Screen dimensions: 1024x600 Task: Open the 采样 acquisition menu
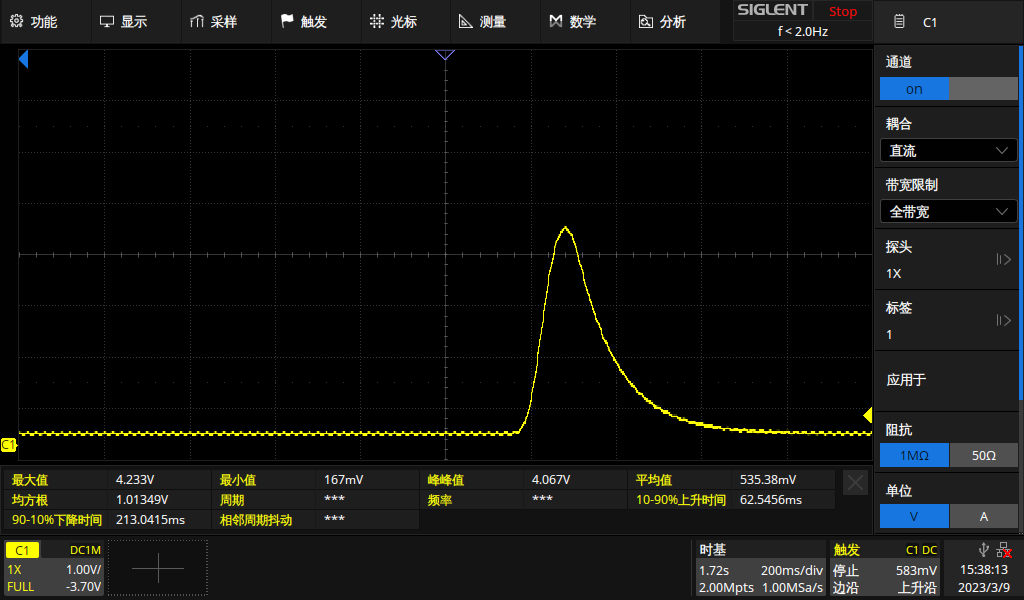[x=213, y=21]
